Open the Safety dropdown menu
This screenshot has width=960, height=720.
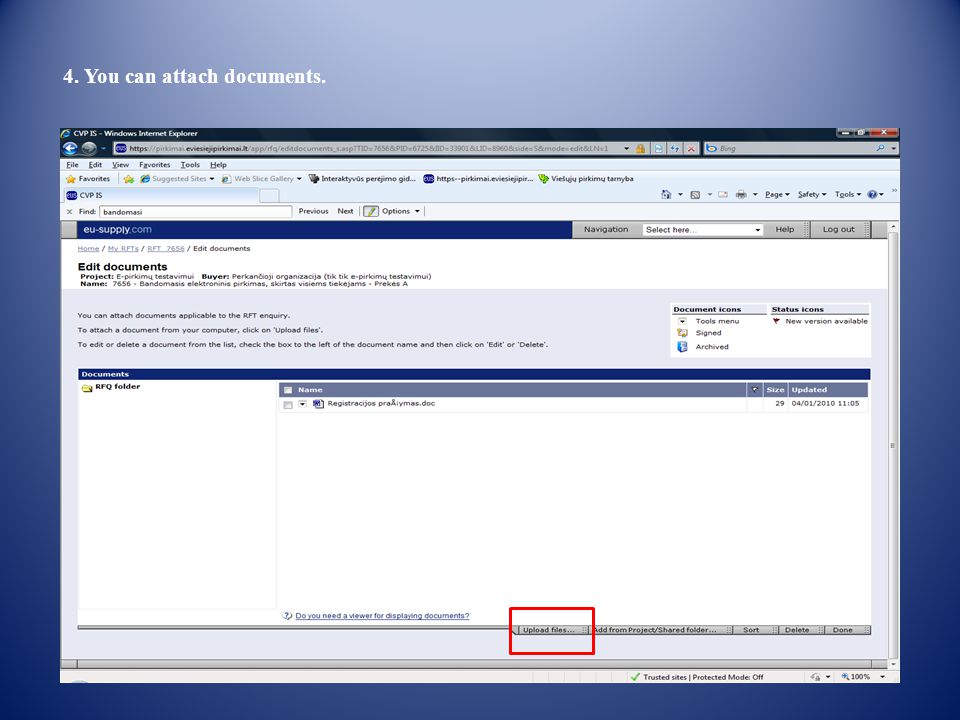[x=812, y=195]
